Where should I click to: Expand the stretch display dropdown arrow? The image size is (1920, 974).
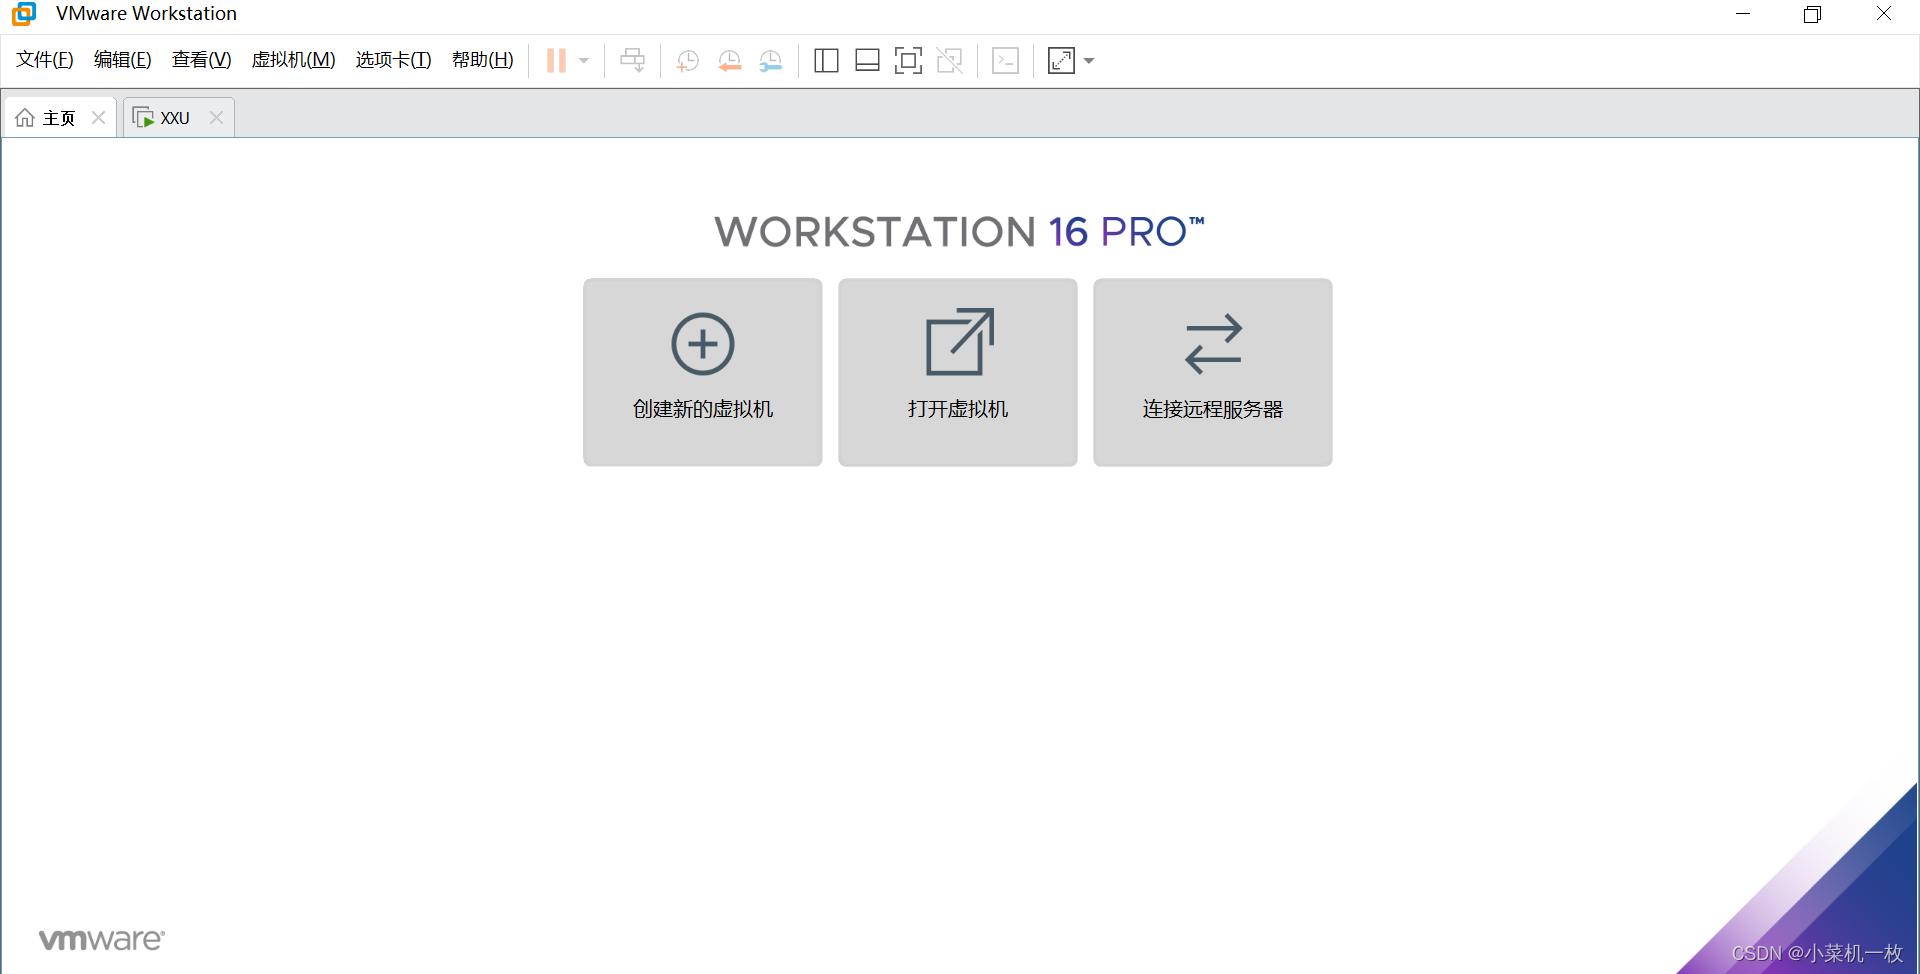point(1089,61)
